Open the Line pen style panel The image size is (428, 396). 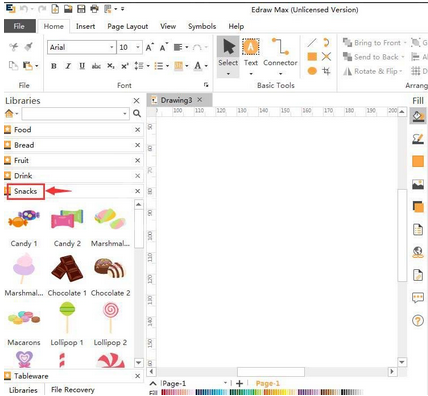tap(418, 138)
